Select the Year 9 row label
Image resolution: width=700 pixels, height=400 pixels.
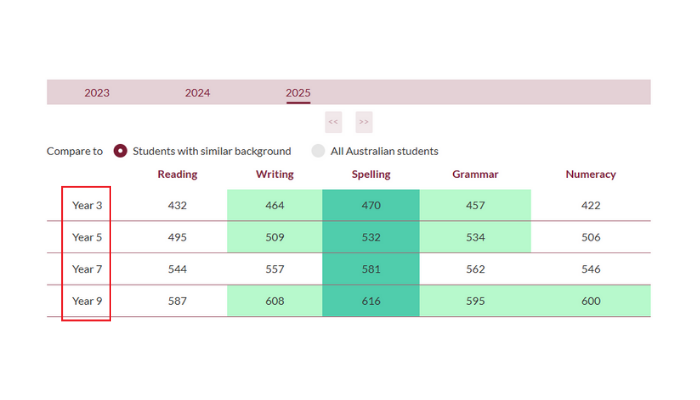pos(87,301)
